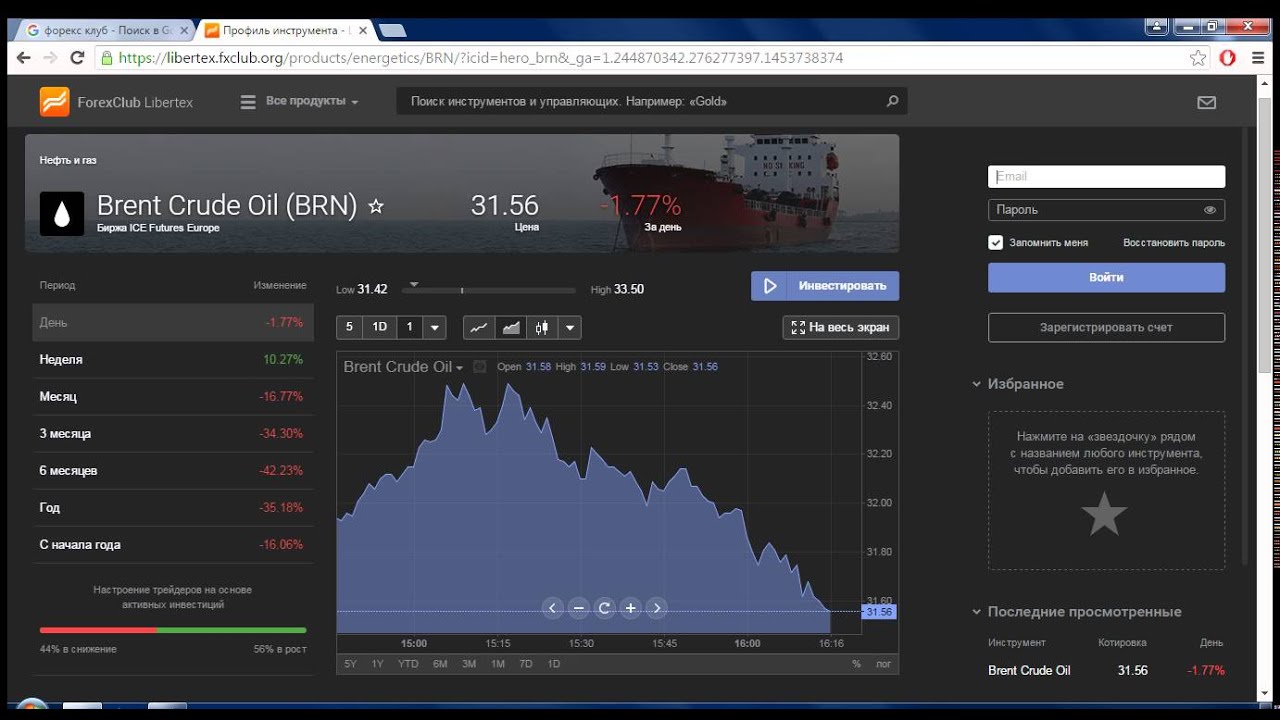The width and height of the screenshot is (1280, 720).
Task: Select the line chart type icon
Action: pos(480,327)
